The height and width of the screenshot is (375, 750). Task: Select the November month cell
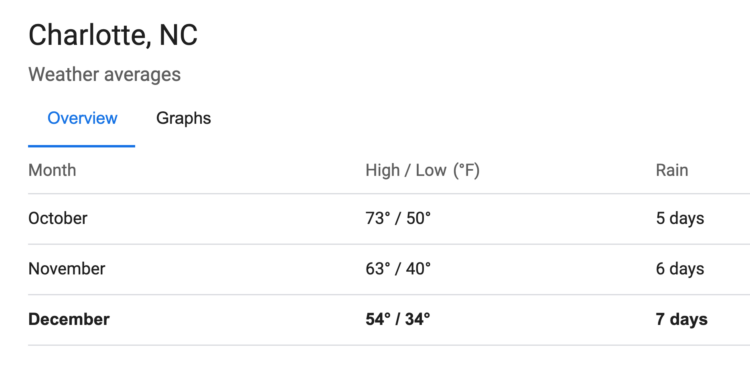click(66, 269)
